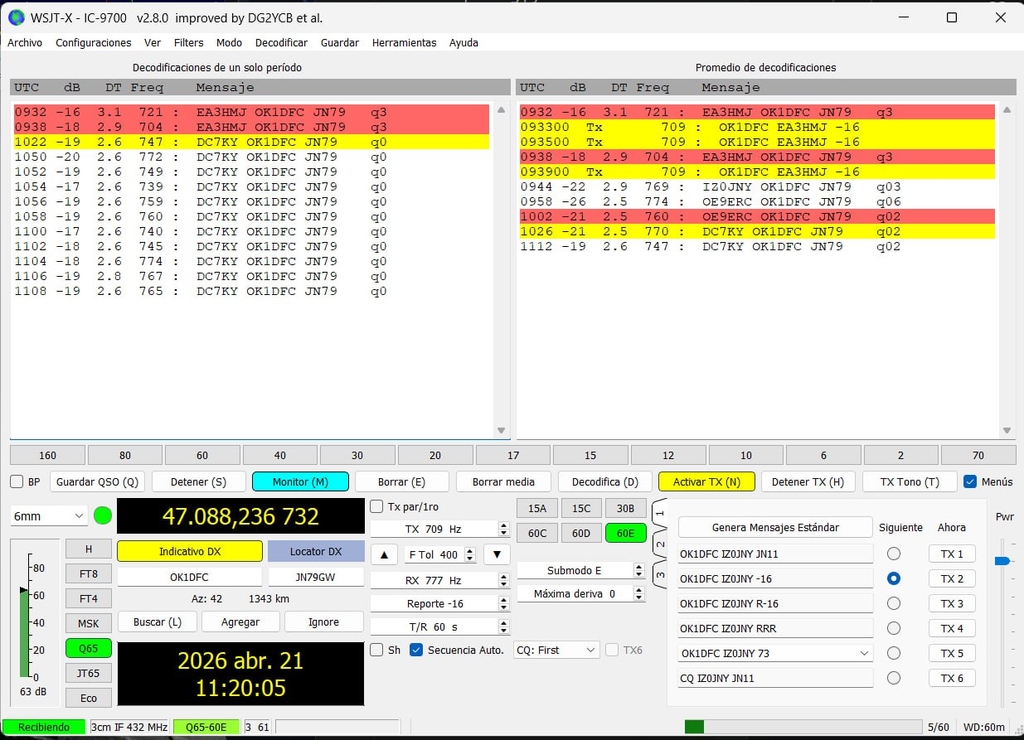Click the Decodifica (D) button

coord(605,482)
